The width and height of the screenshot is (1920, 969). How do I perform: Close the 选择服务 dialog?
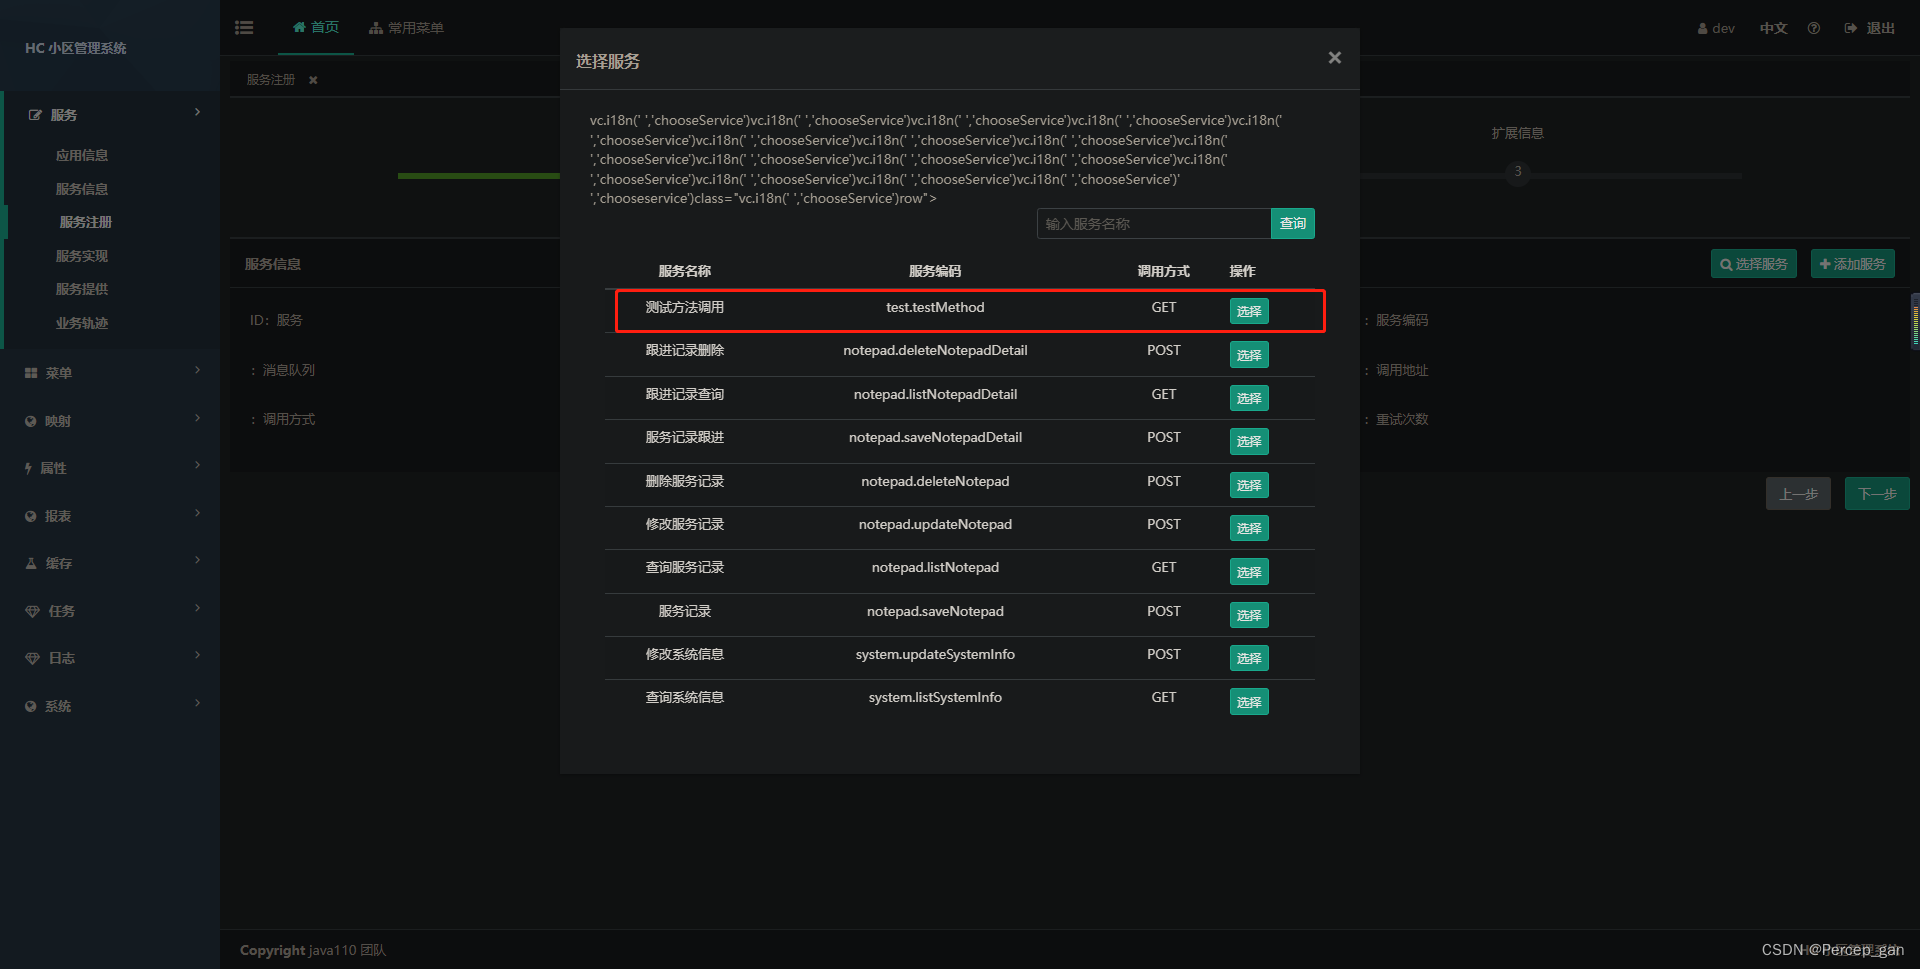1334,58
